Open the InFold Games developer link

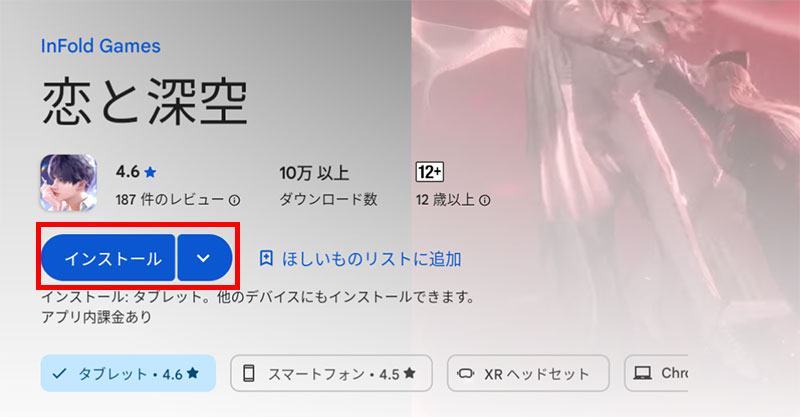pos(101,46)
